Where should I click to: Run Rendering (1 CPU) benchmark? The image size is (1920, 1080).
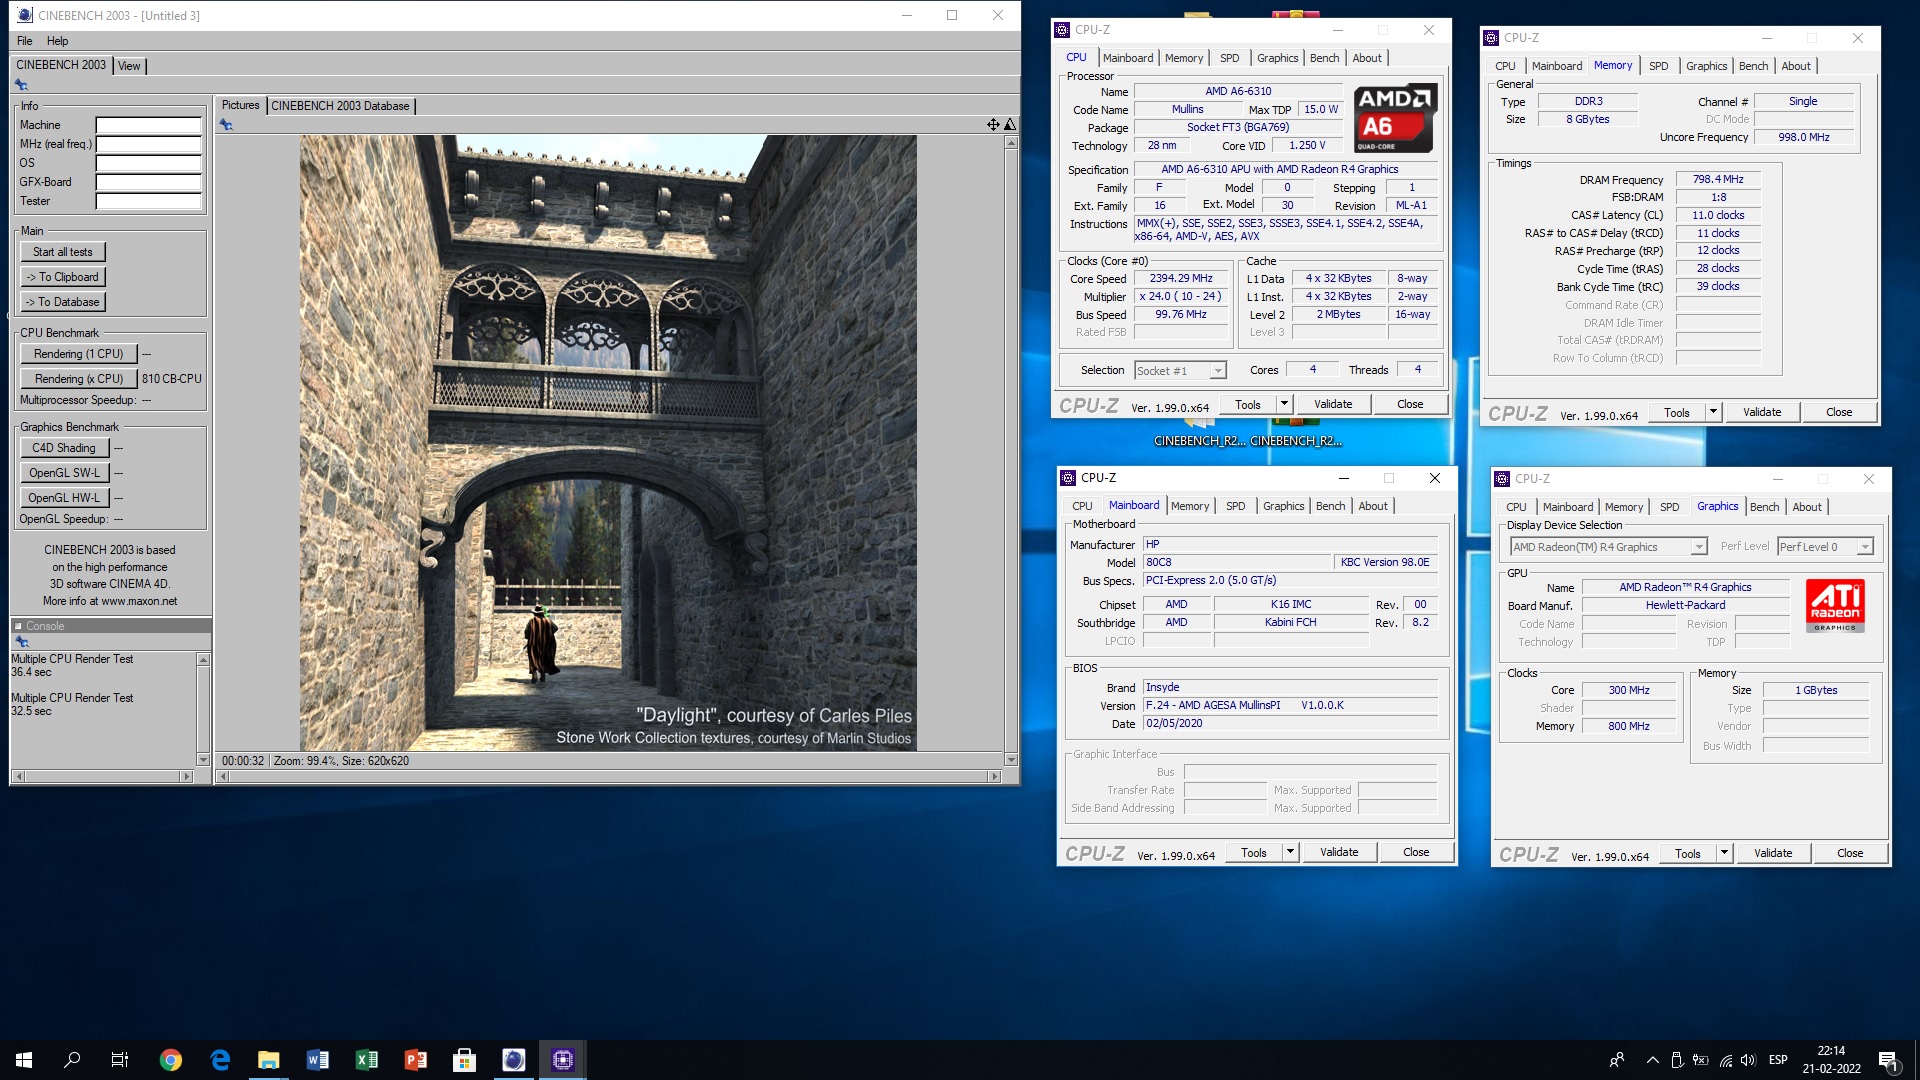coord(79,354)
